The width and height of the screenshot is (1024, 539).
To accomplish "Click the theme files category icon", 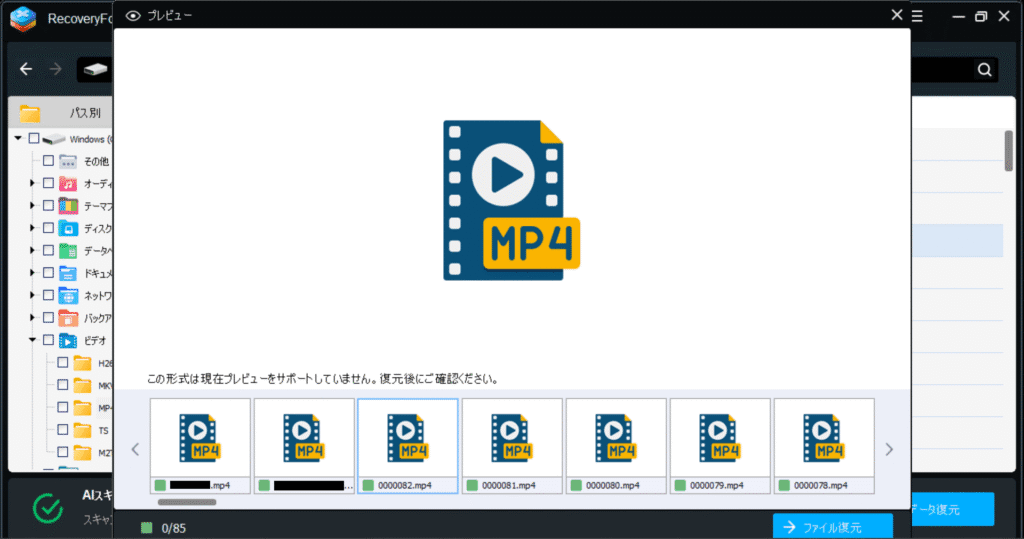I will 68,206.
